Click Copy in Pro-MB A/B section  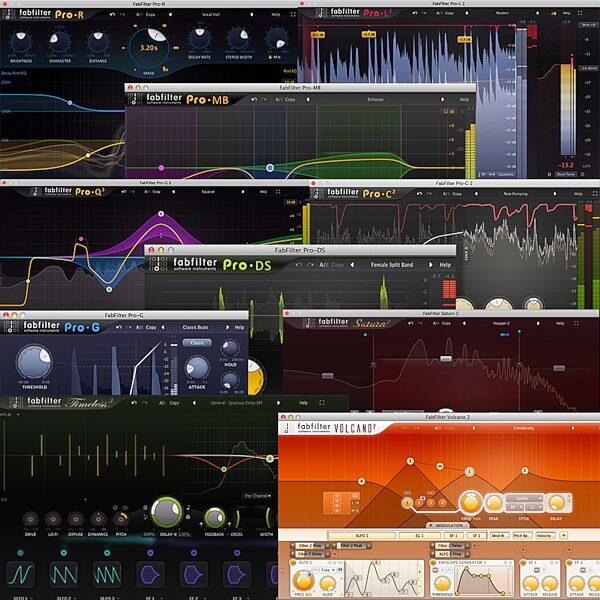[290, 99]
